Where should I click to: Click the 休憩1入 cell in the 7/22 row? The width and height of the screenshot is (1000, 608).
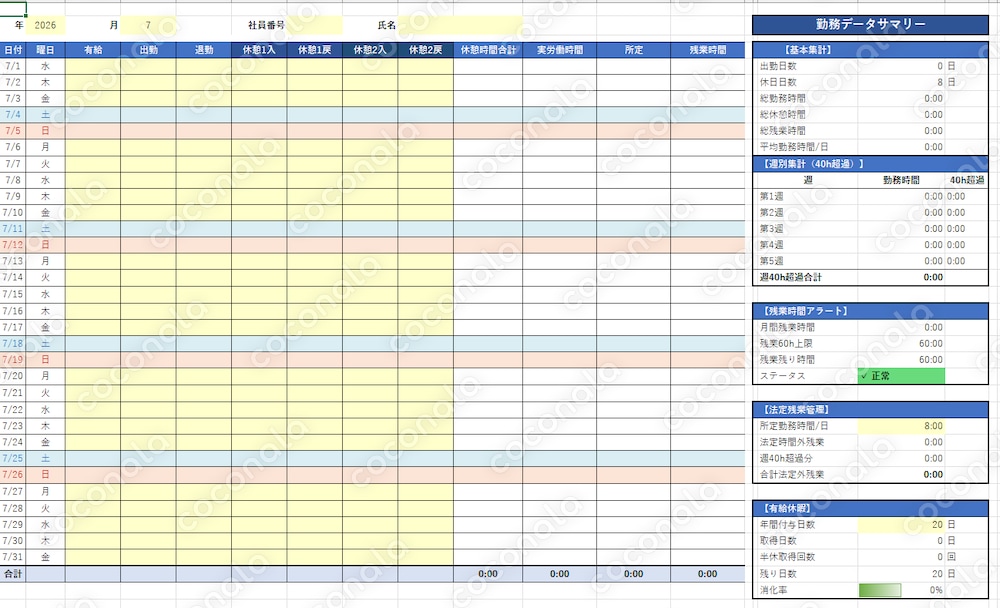pyautogui.click(x=259, y=410)
